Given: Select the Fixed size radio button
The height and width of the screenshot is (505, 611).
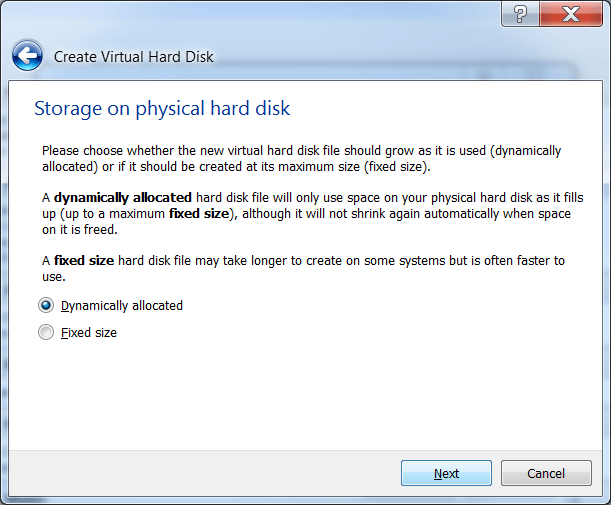Looking at the screenshot, I should tap(46, 332).
